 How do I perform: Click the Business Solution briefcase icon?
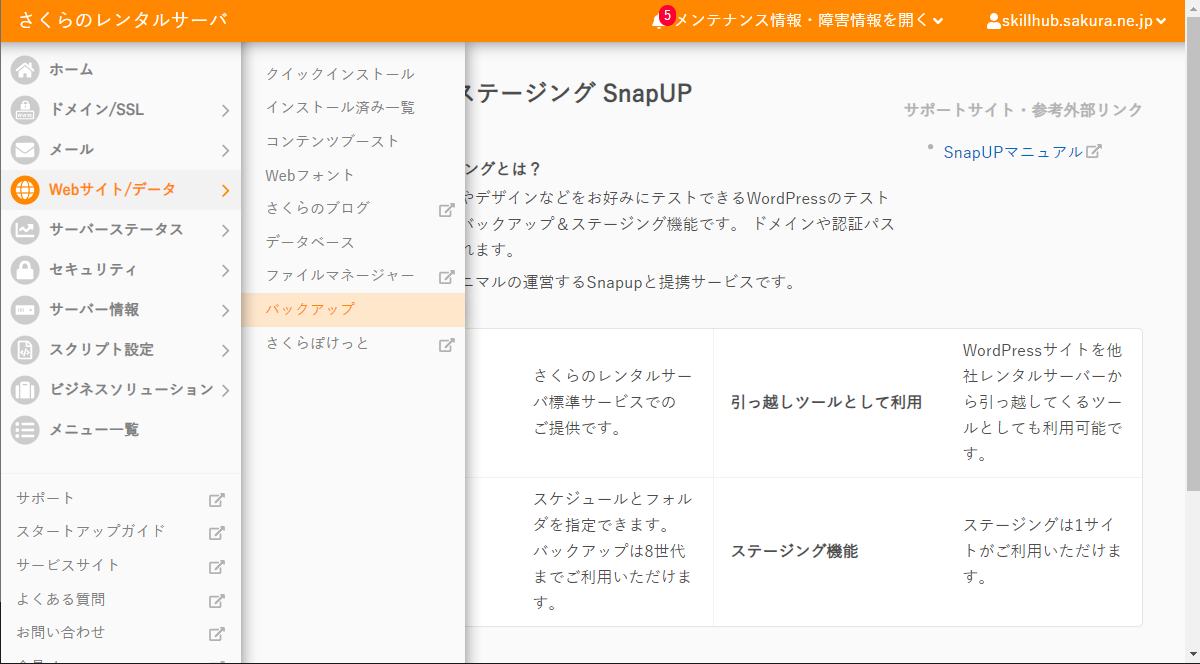coord(25,390)
